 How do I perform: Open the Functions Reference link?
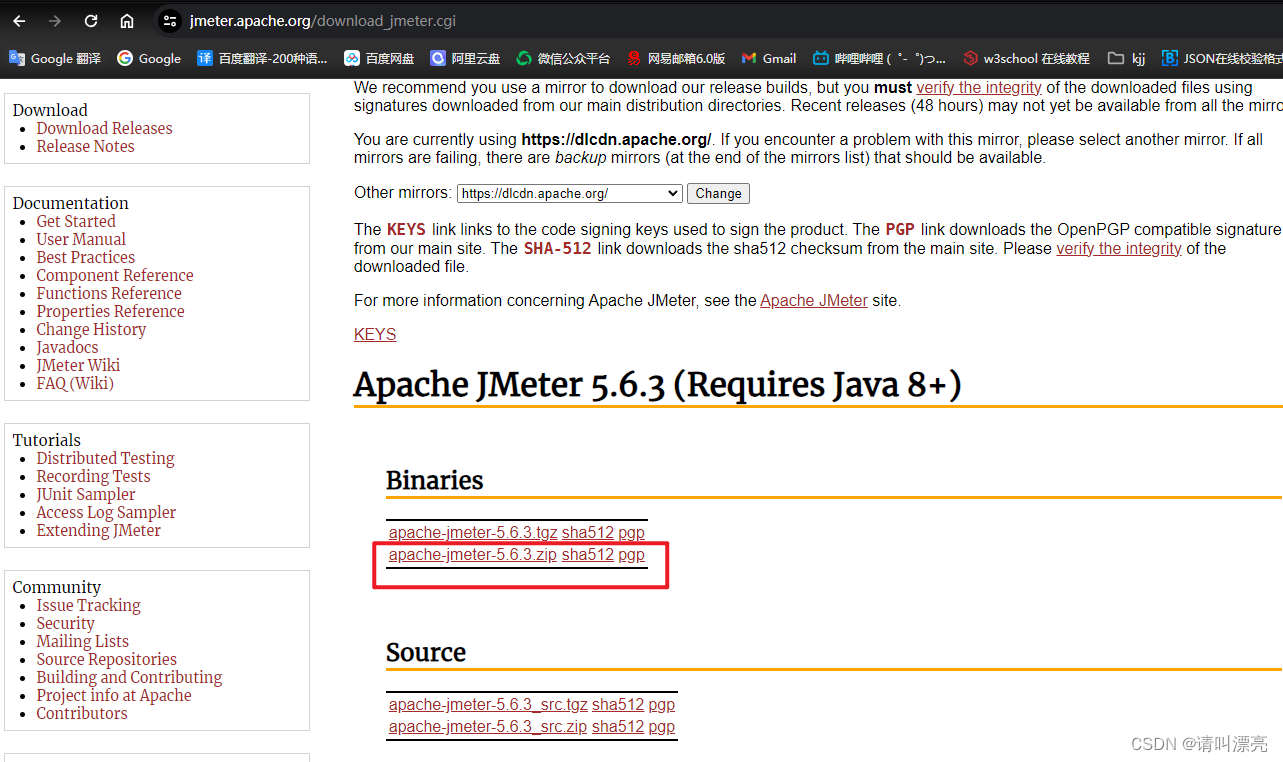coord(109,293)
